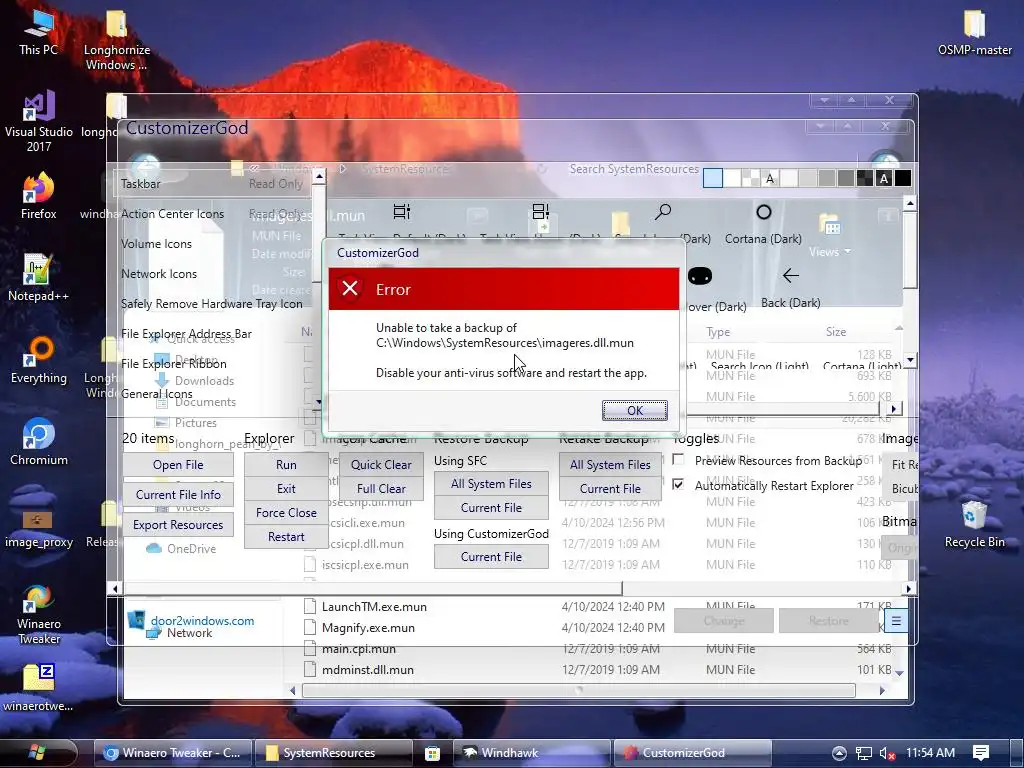Launch Visual Studio 2017 shortcut
The height and width of the screenshot is (768, 1024).
[39, 123]
